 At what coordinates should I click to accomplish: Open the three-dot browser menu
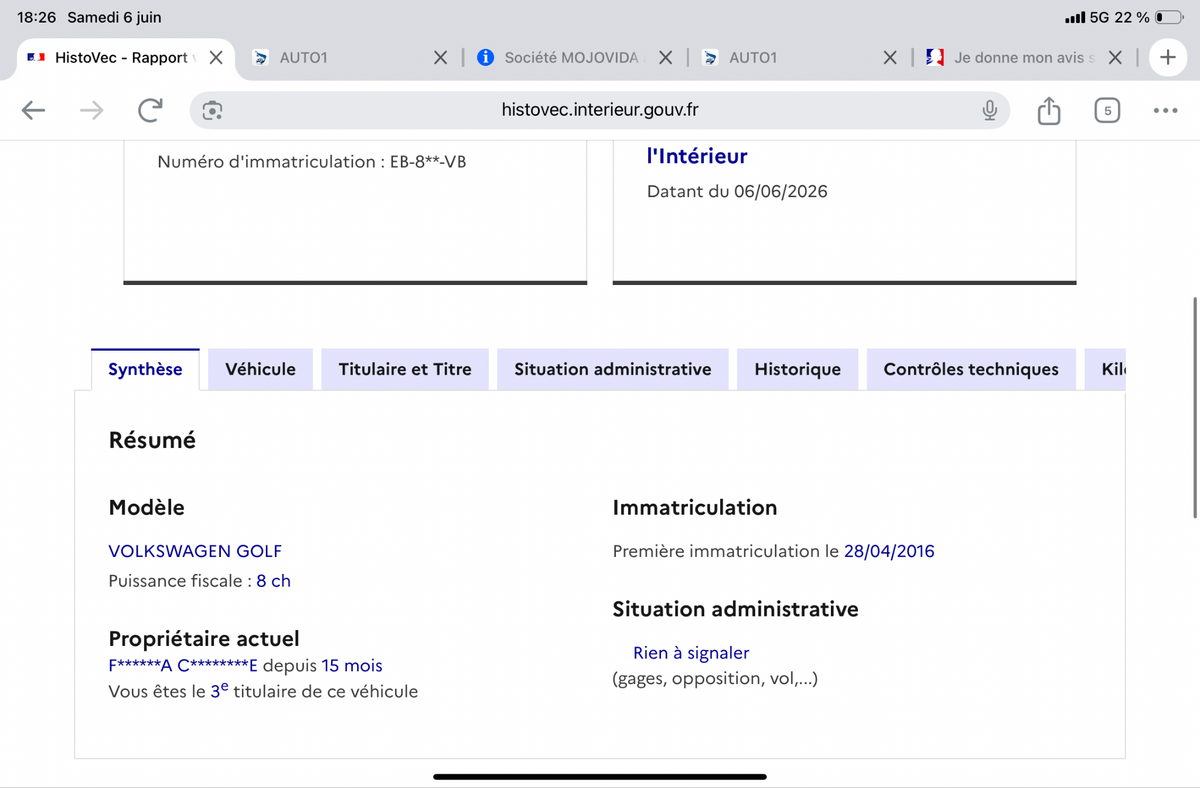1165,111
